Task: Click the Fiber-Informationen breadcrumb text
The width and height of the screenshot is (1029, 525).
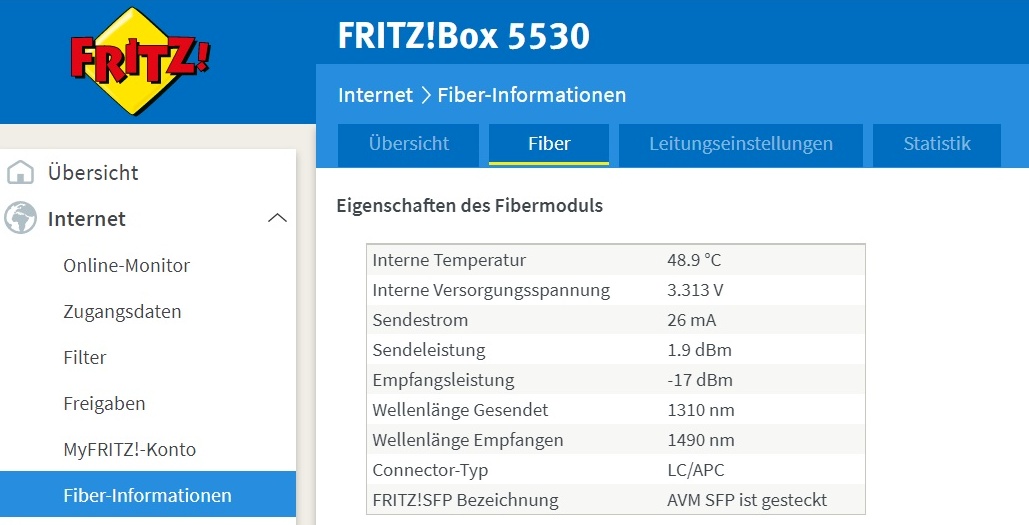Action: coord(532,95)
